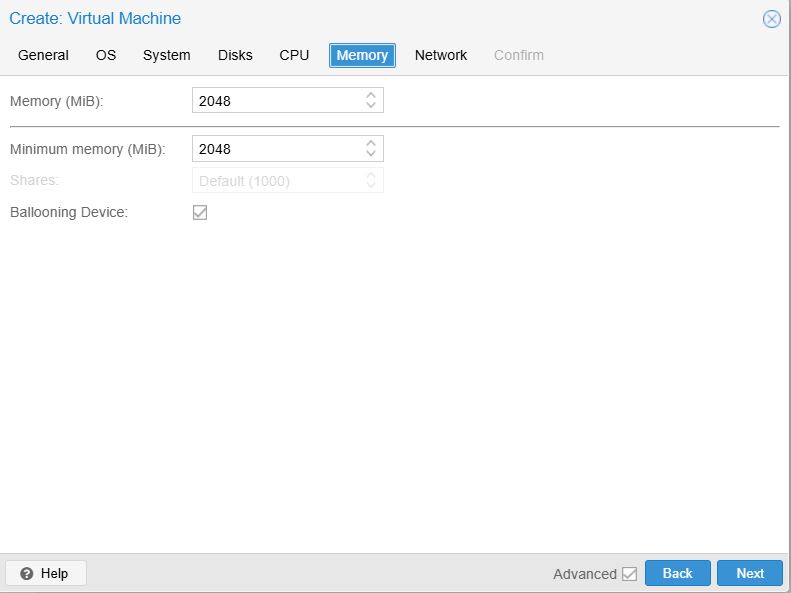Viewport: 791px width, 593px height.
Task: Click into the Memory (MiB) input field
Action: [x=276, y=100]
